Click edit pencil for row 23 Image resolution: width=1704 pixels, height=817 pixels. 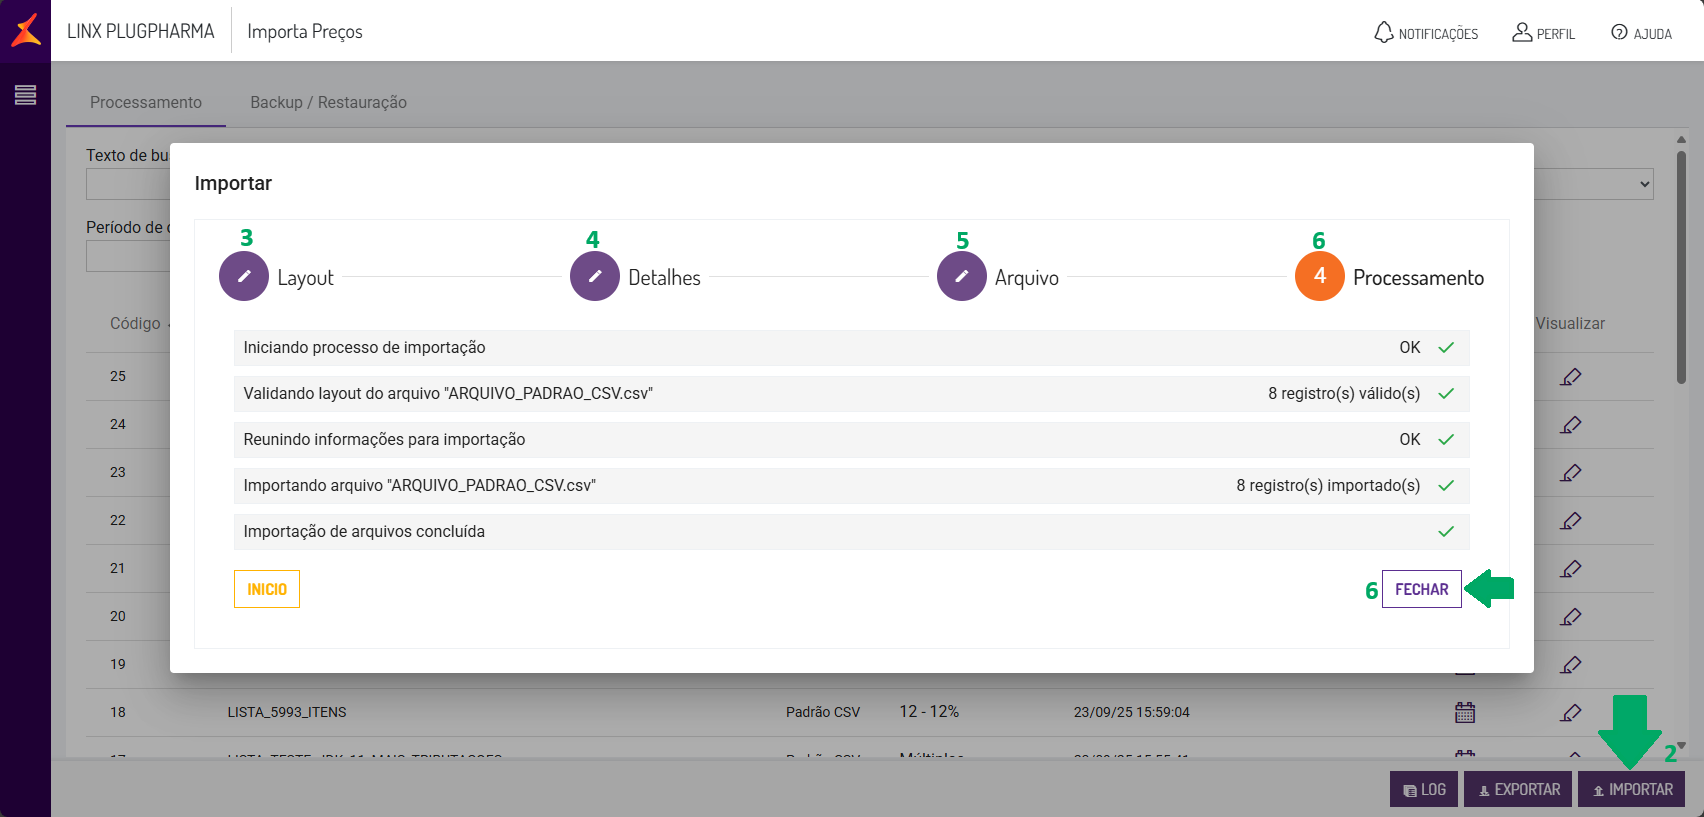click(1571, 473)
